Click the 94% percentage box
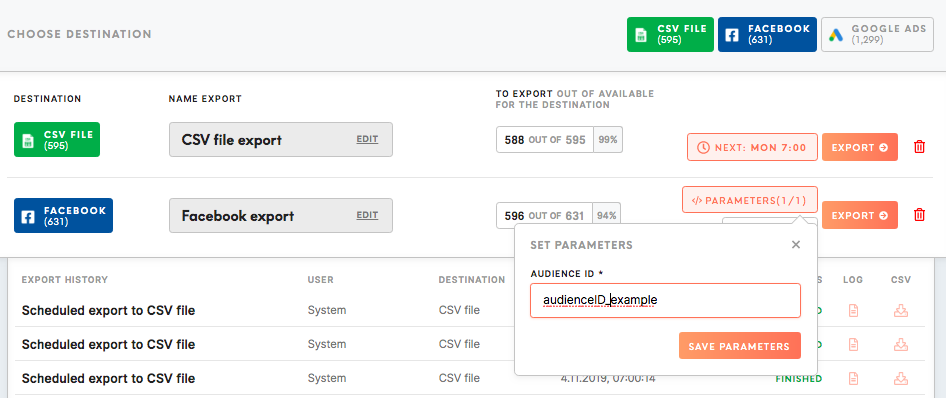Viewport: 946px width, 398px height. [x=608, y=215]
